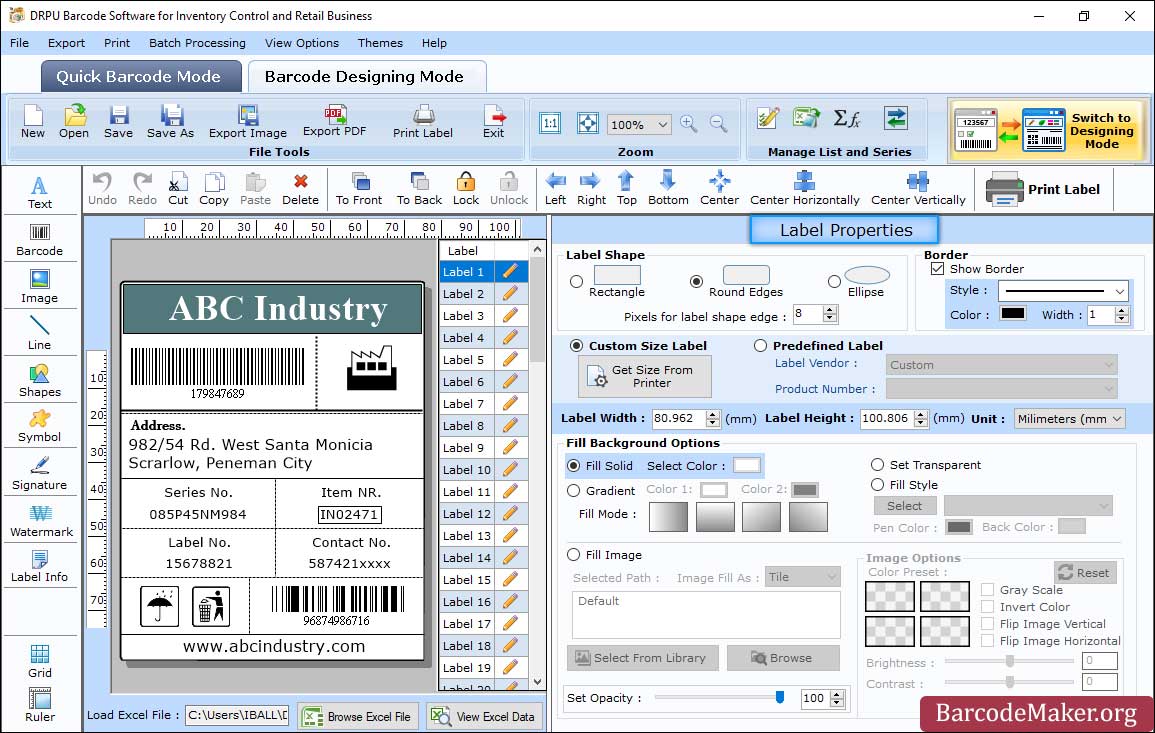This screenshot has height=733, width=1155.
Task: Toggle the Ruler tool
Action: pos(40,705)
